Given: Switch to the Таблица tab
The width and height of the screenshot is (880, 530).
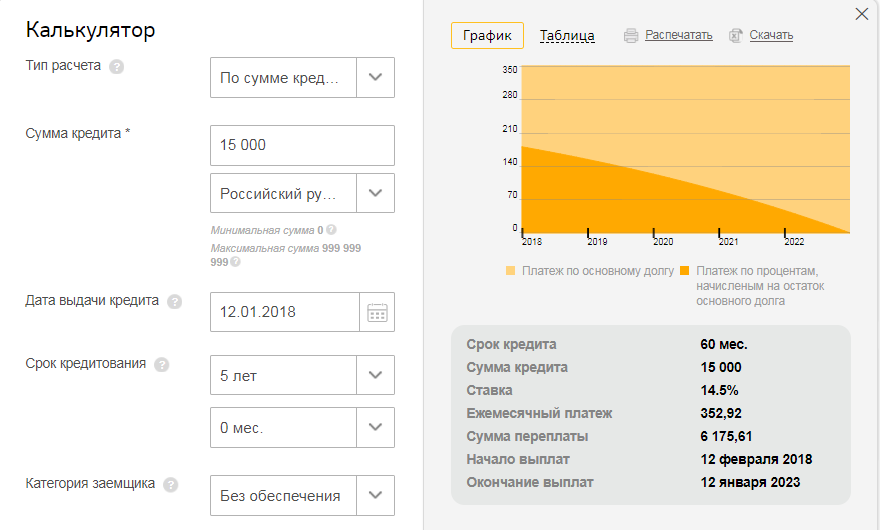Looking at the screenshot, I should [567, 36].
